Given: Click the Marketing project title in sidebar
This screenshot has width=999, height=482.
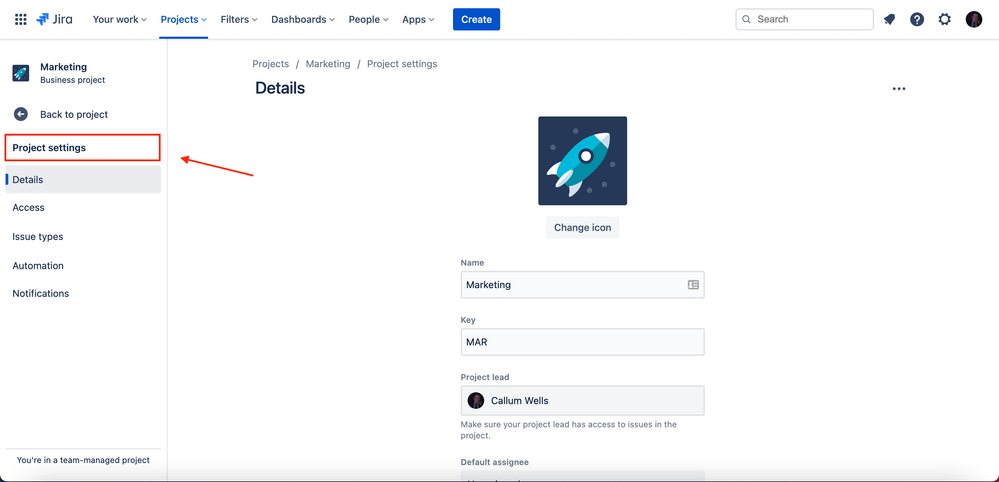Looking at the screenshot, I should coord(64,67).
